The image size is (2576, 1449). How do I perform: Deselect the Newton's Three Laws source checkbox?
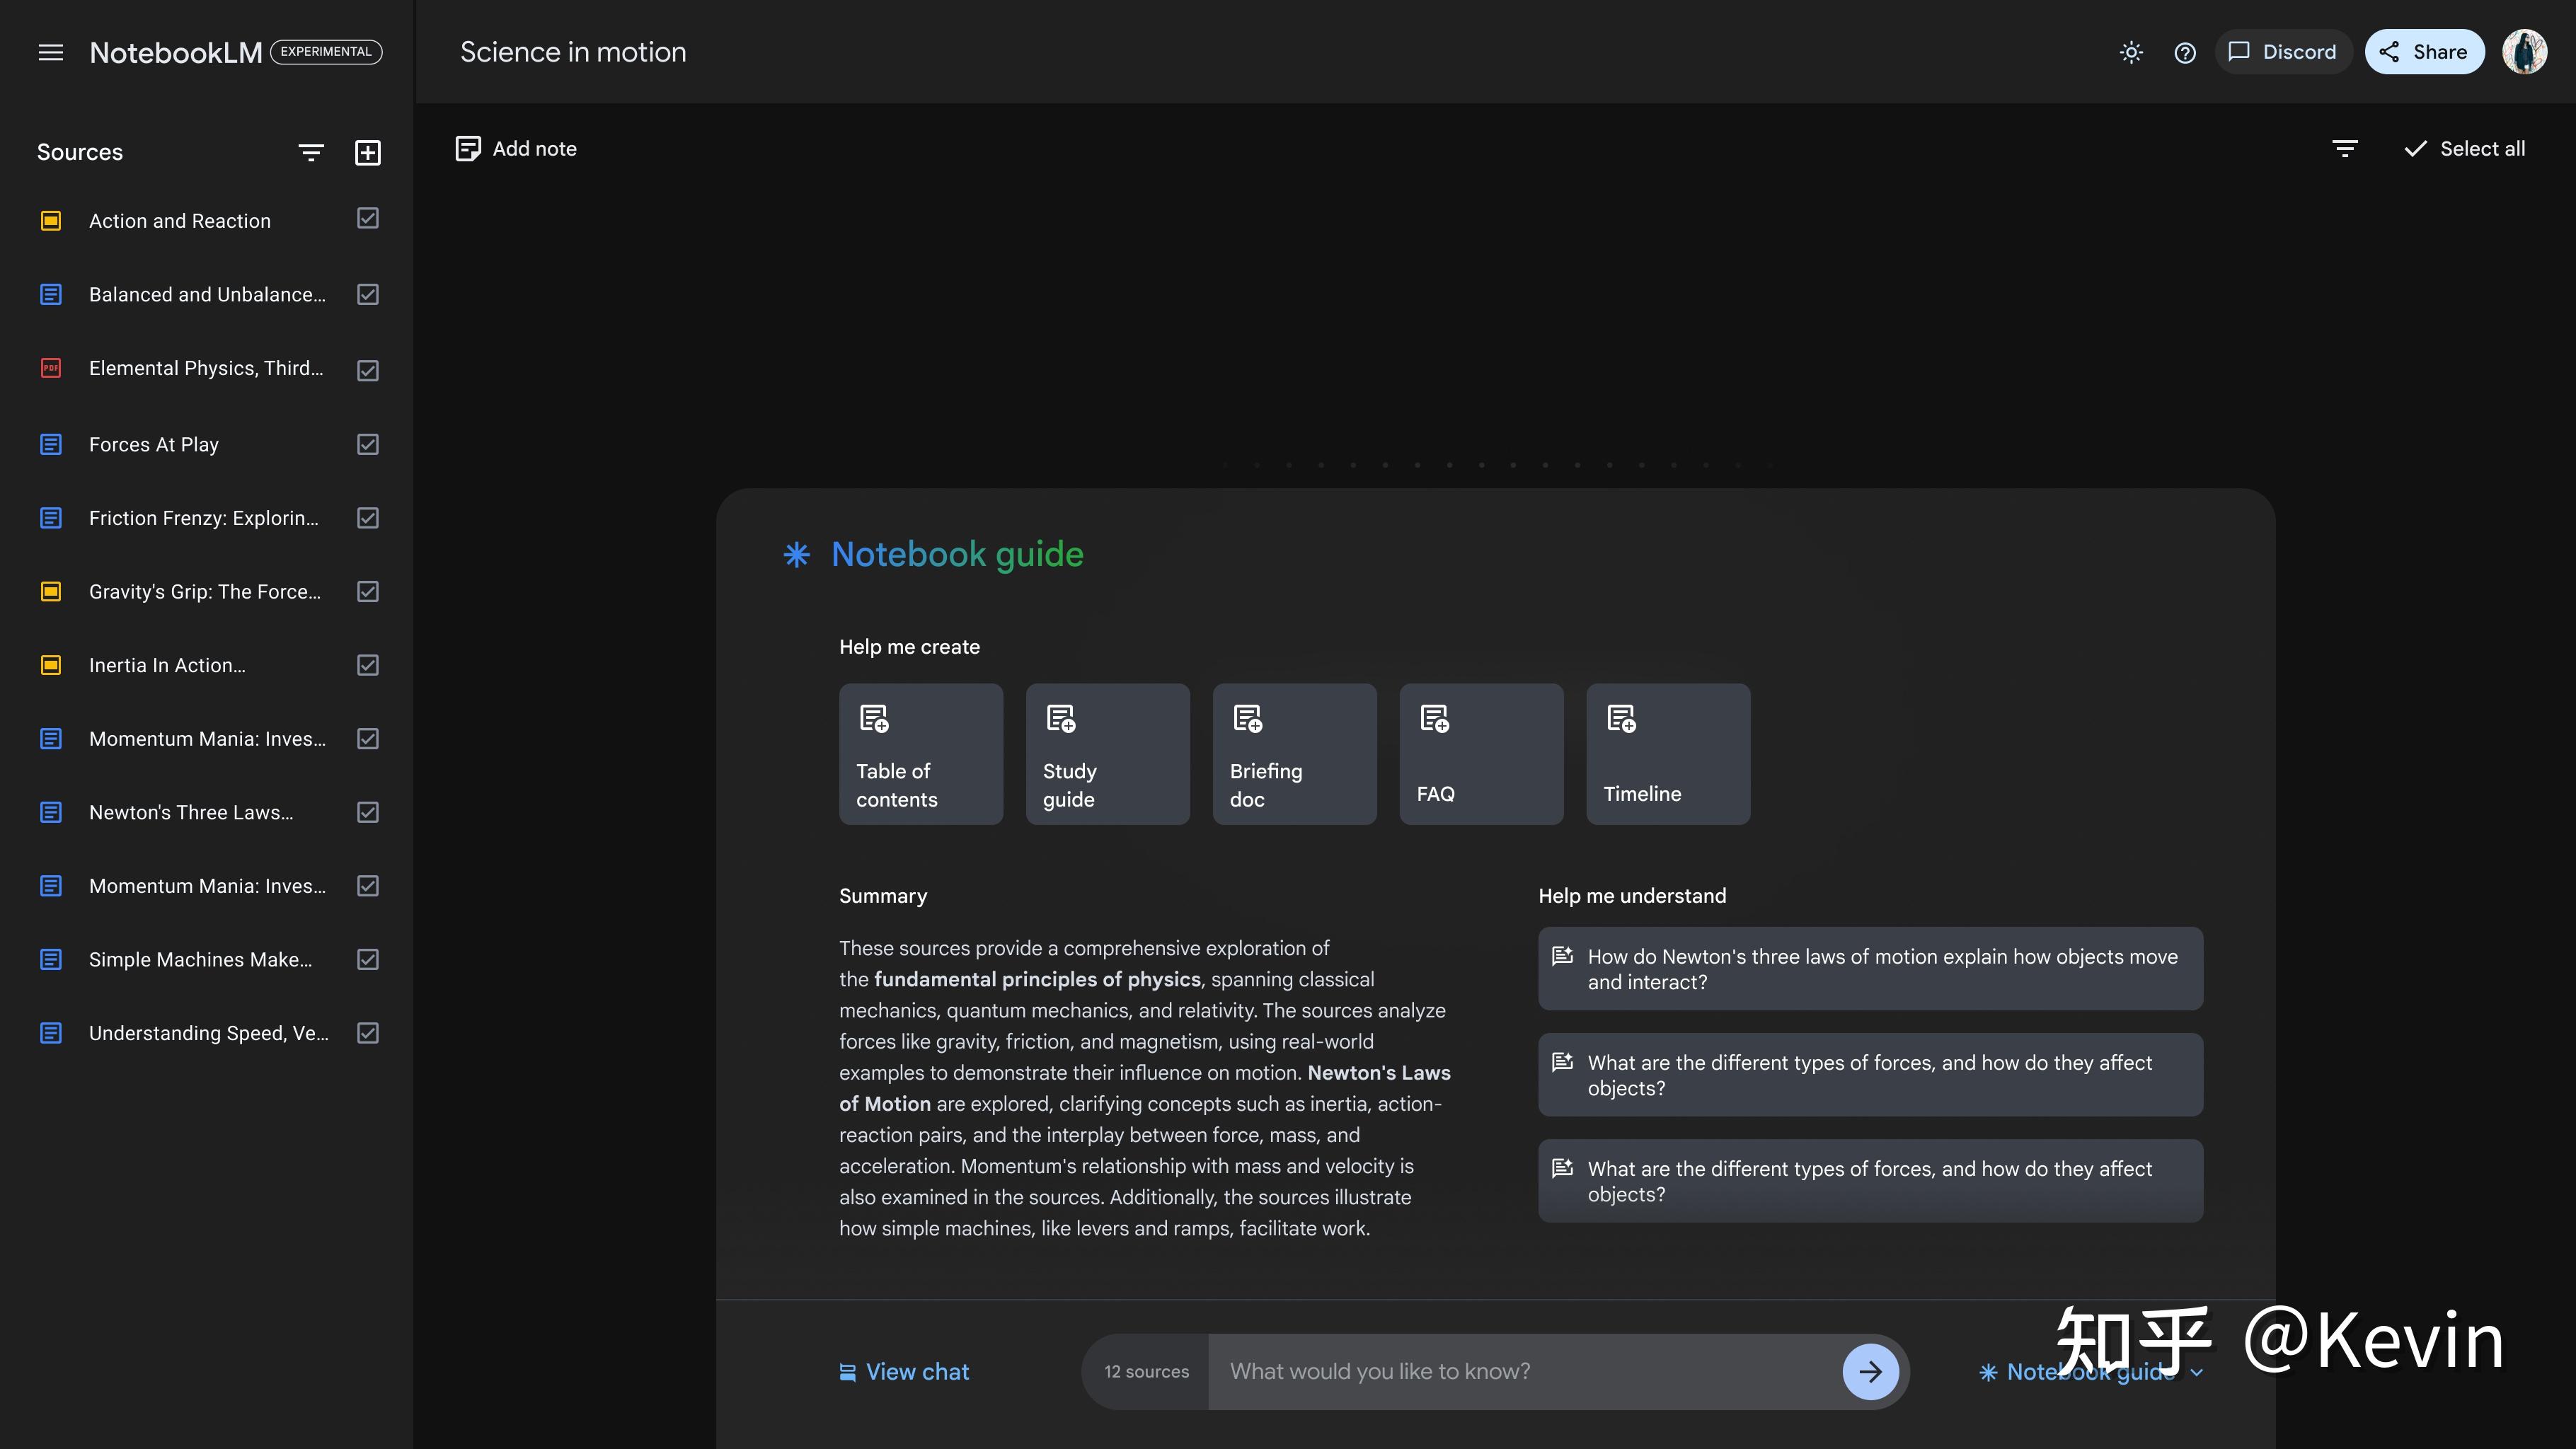point(368,812)
